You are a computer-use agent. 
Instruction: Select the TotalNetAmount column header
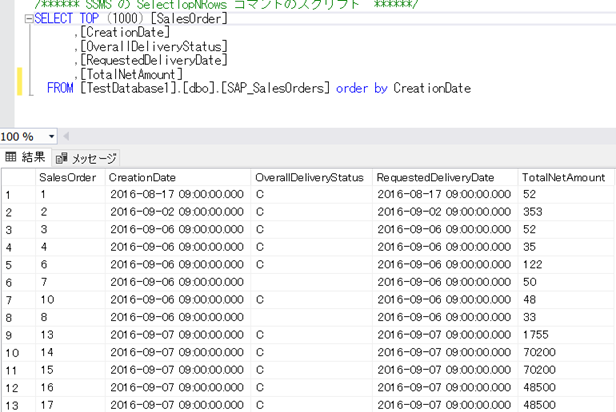[x=566, y=178]
